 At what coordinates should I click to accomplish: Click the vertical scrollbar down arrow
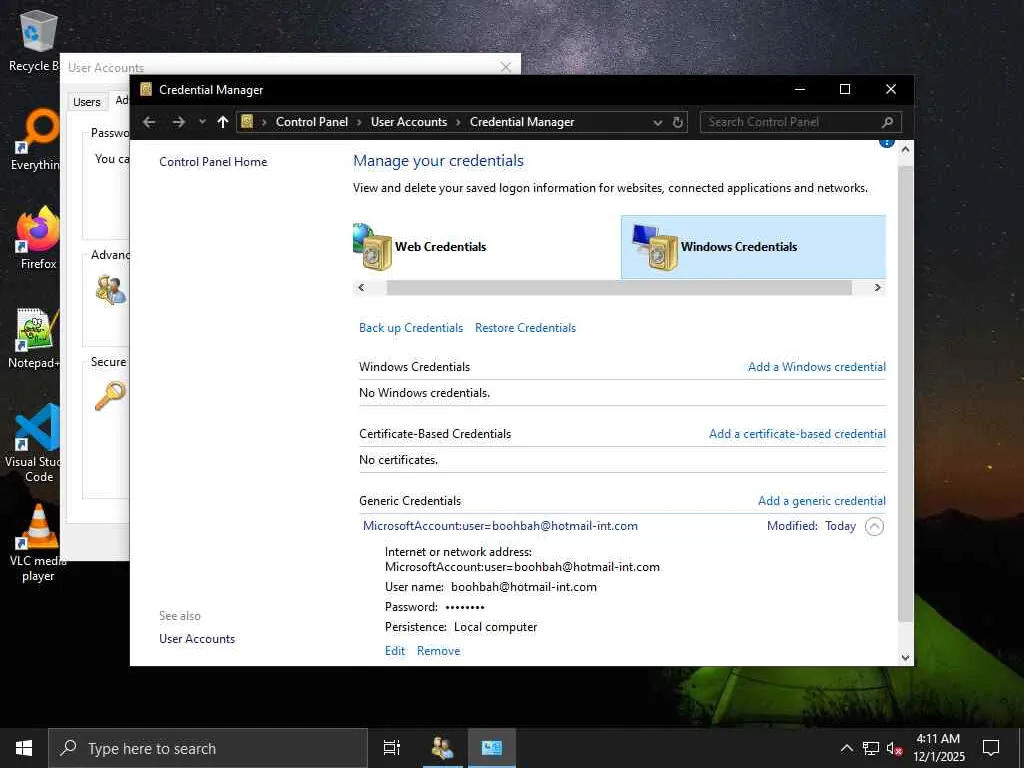[x=905, y=658]
